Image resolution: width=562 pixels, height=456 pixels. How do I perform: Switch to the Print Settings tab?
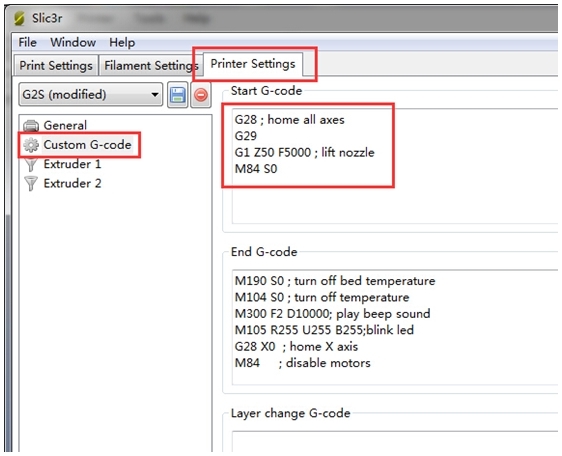[x=56, y=66]
